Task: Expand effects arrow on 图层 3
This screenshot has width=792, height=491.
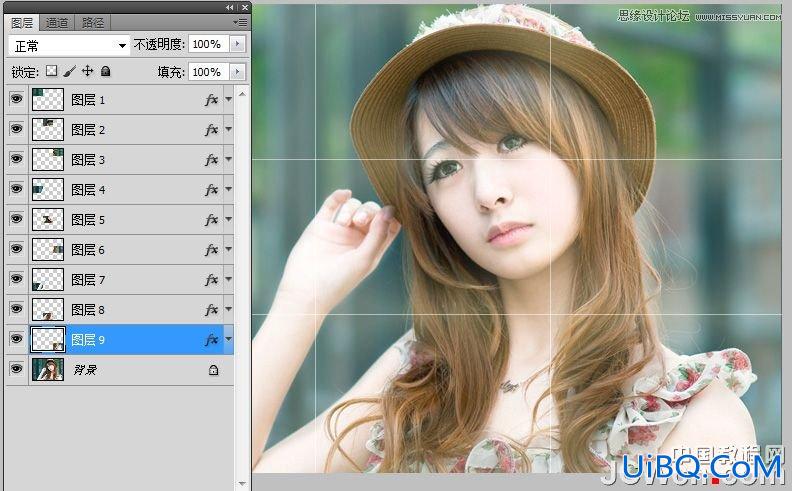Action: [228, 159]
